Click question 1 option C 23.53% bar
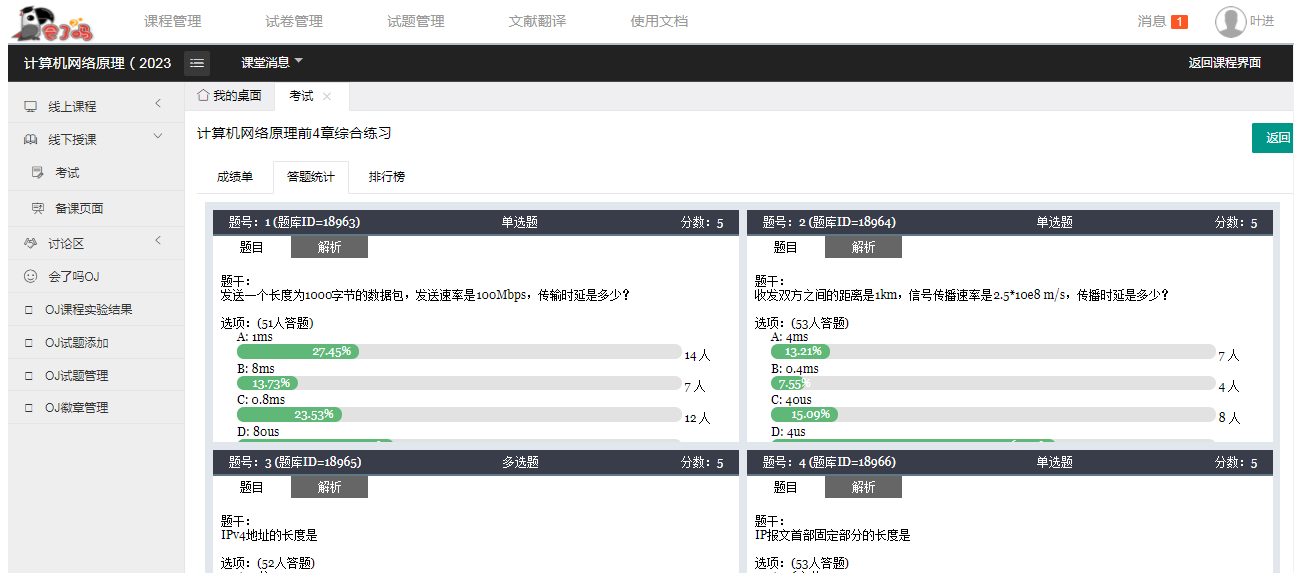This screenshot has width=1294, height=575. [289, 414]
